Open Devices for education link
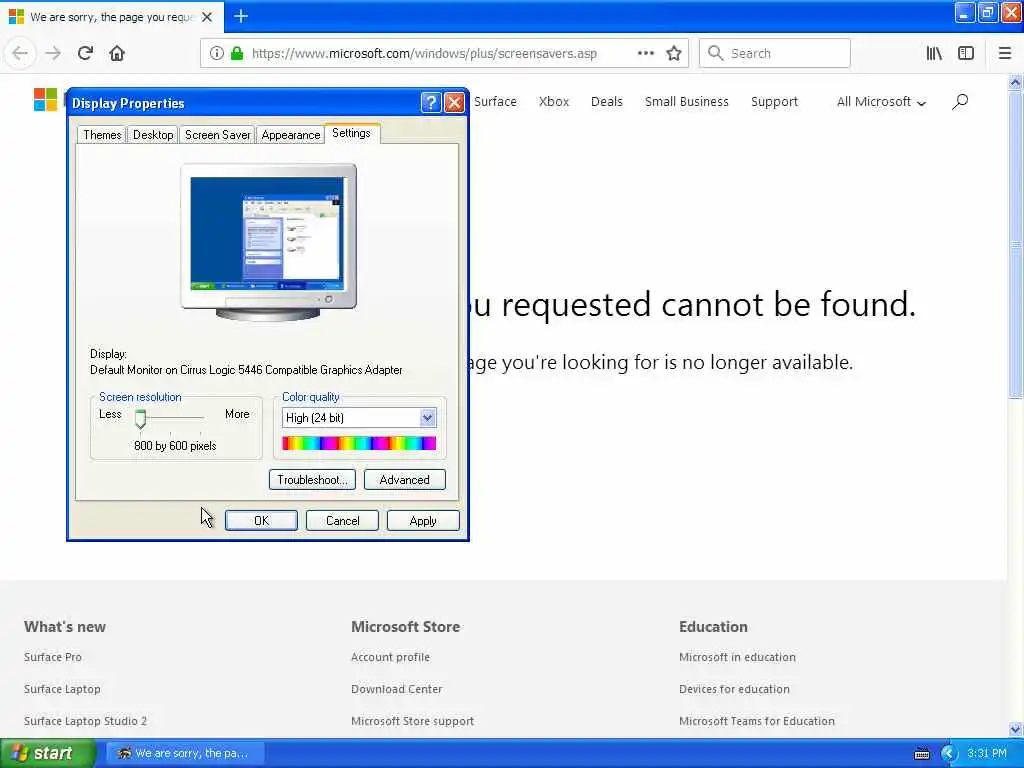Screen dimensions: 1024x768 (734, 689)
